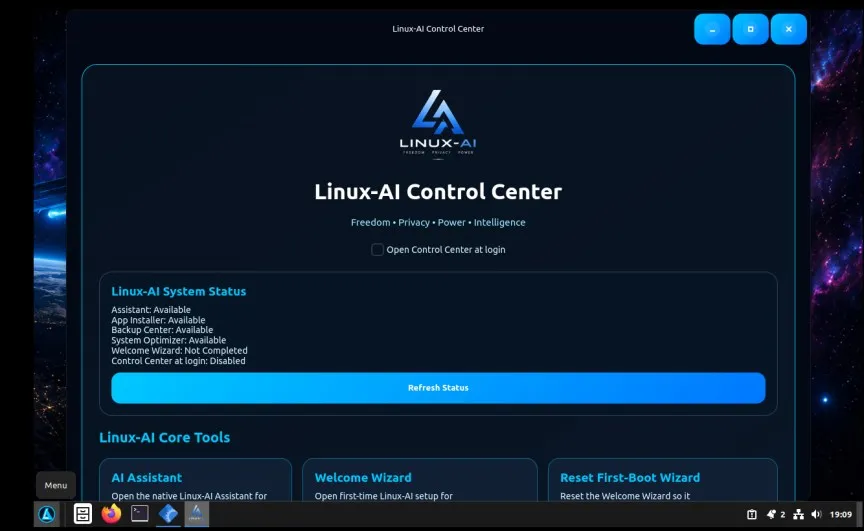Viewport: 864px width, 531px height.
Task: Maximize the Control Center window
Action: click(x=750, y=29)
